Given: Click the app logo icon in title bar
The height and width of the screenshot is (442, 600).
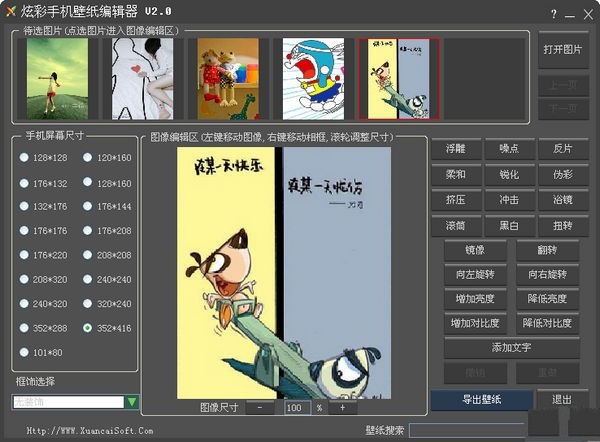Looking at the screenshot, I should [x=11, y=11].
